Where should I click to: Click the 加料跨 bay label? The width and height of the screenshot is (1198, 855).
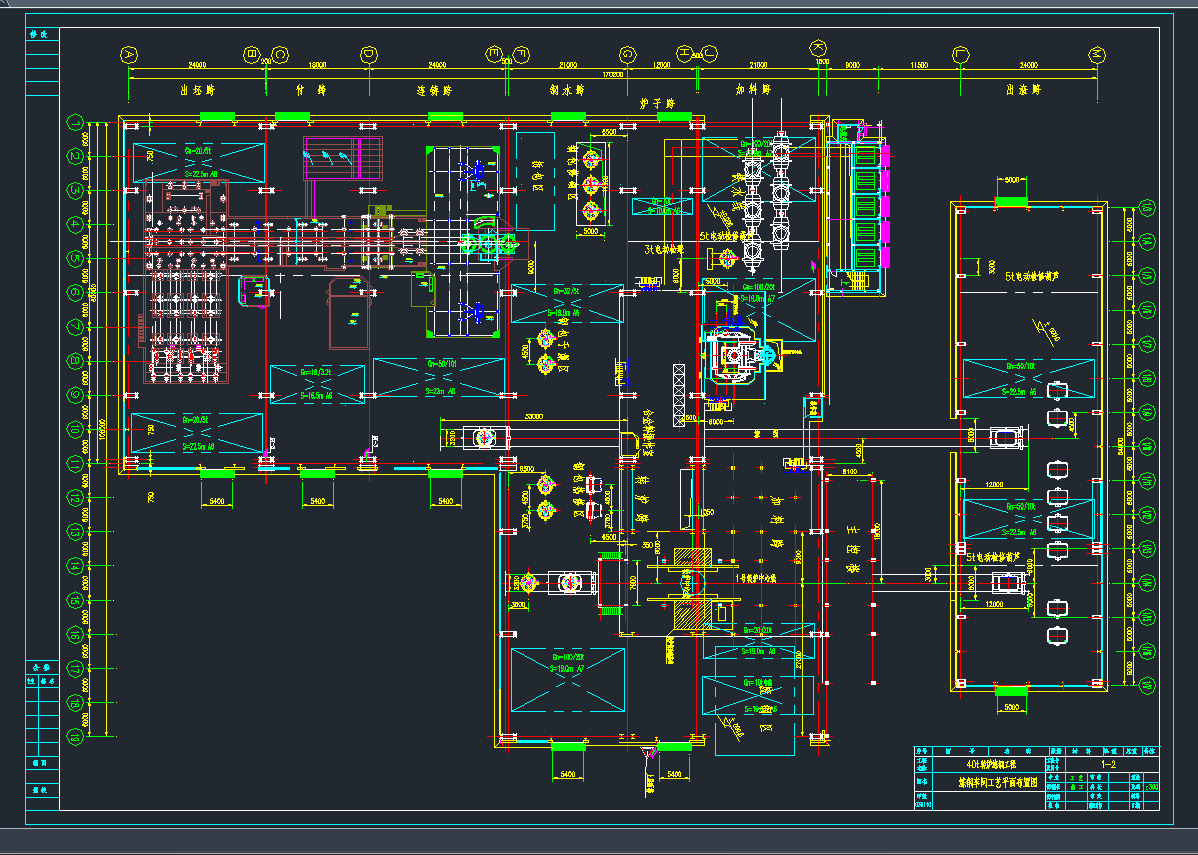(x=752, y=90)
